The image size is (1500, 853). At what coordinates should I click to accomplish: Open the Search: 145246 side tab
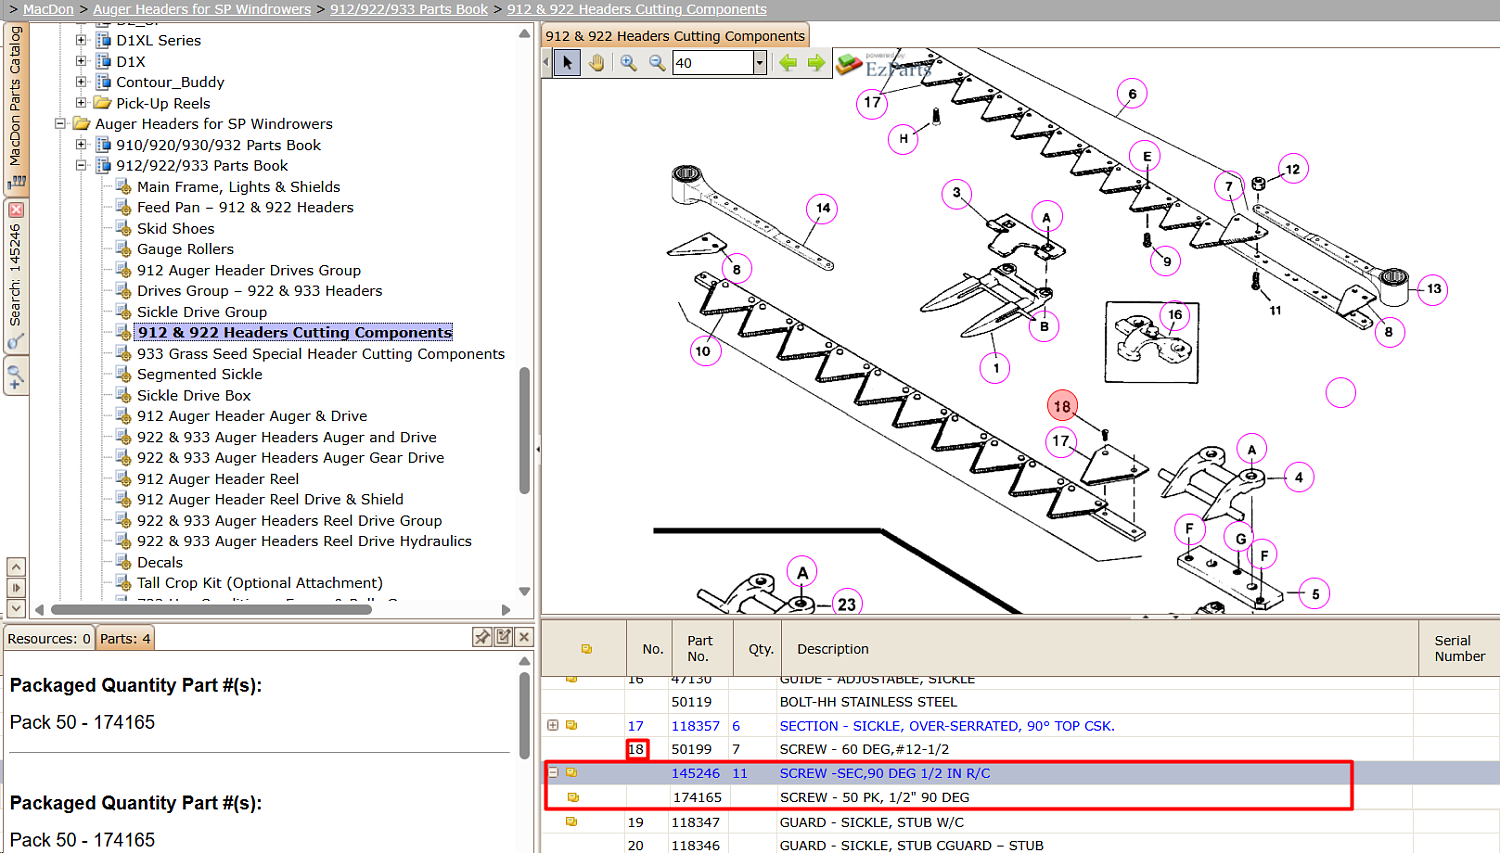click(16, 275)
